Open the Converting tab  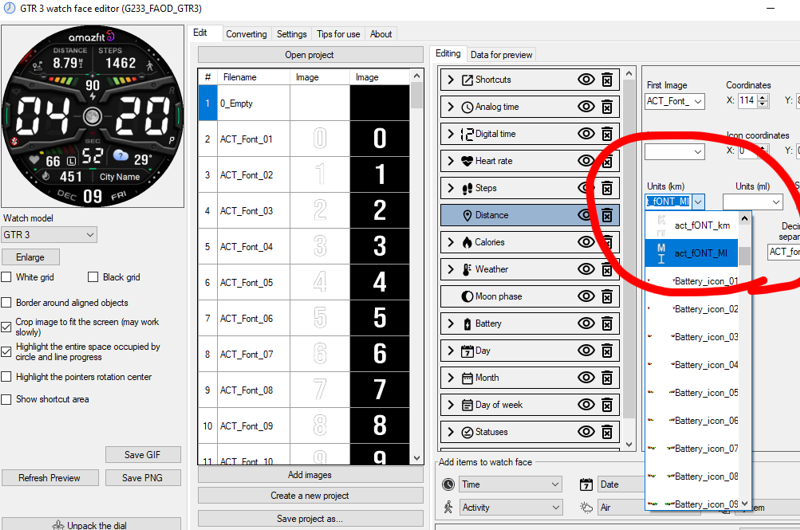(246, 34)
